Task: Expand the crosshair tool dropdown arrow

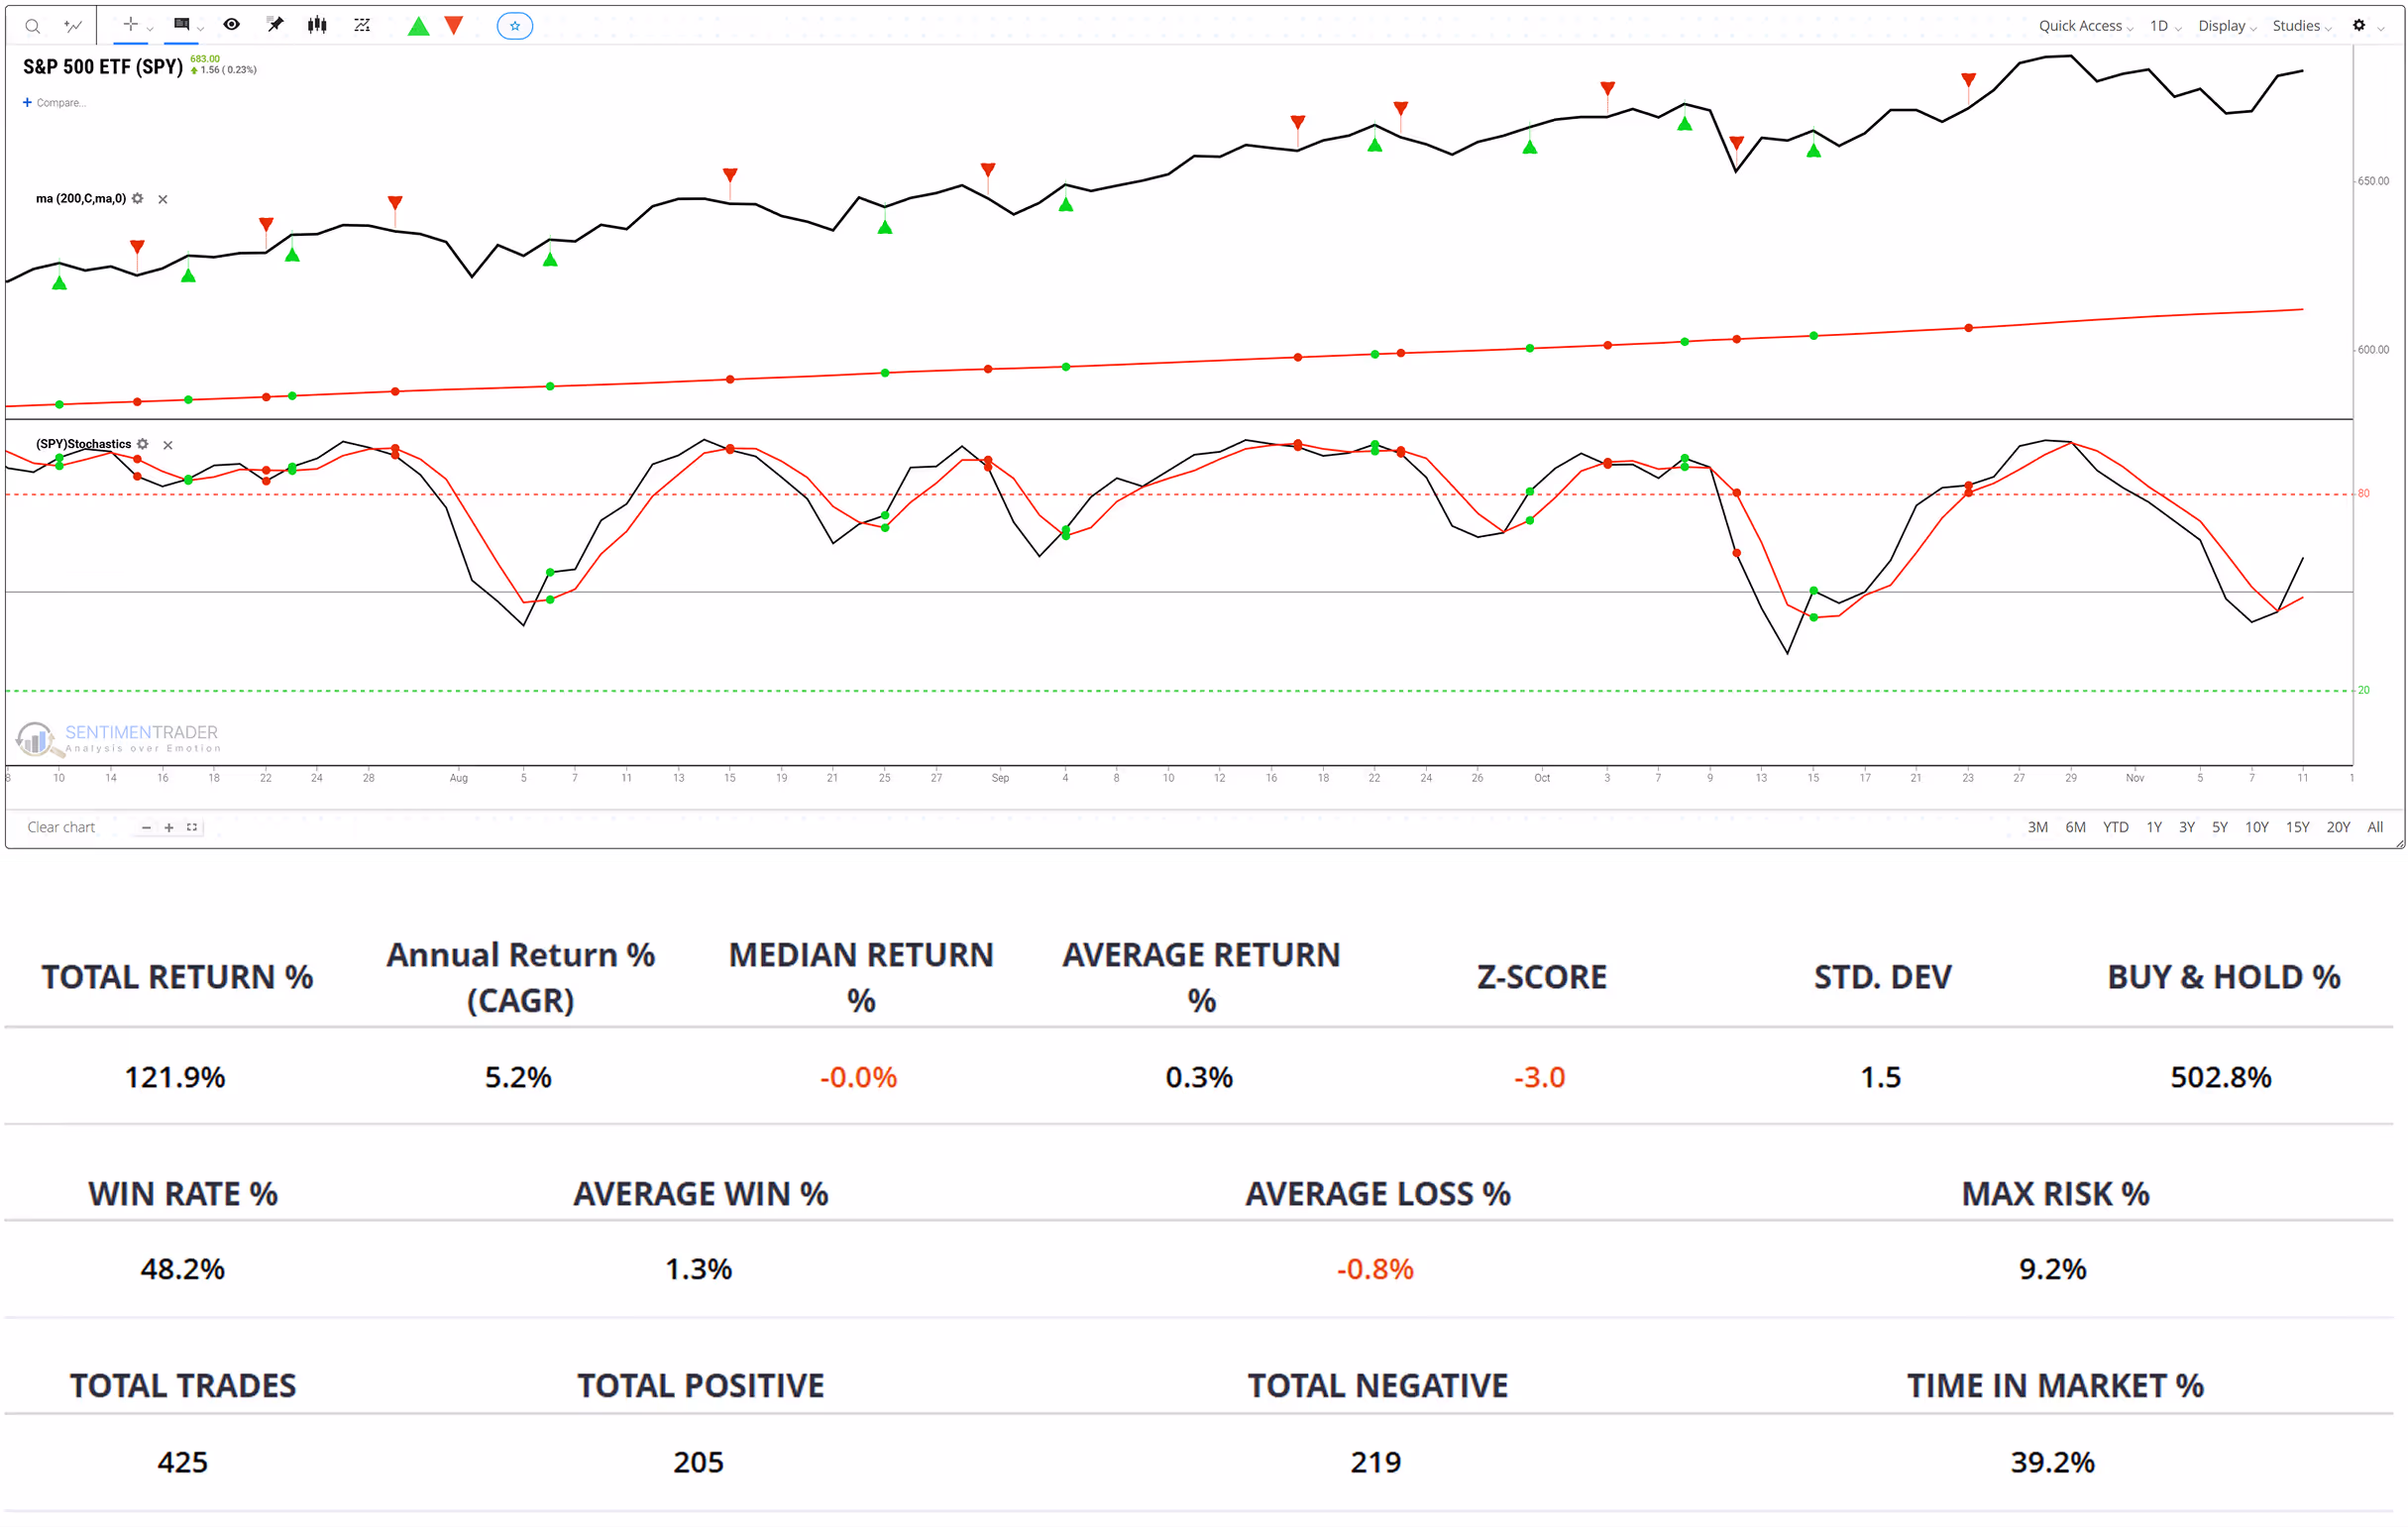Action: coord(150,29)
